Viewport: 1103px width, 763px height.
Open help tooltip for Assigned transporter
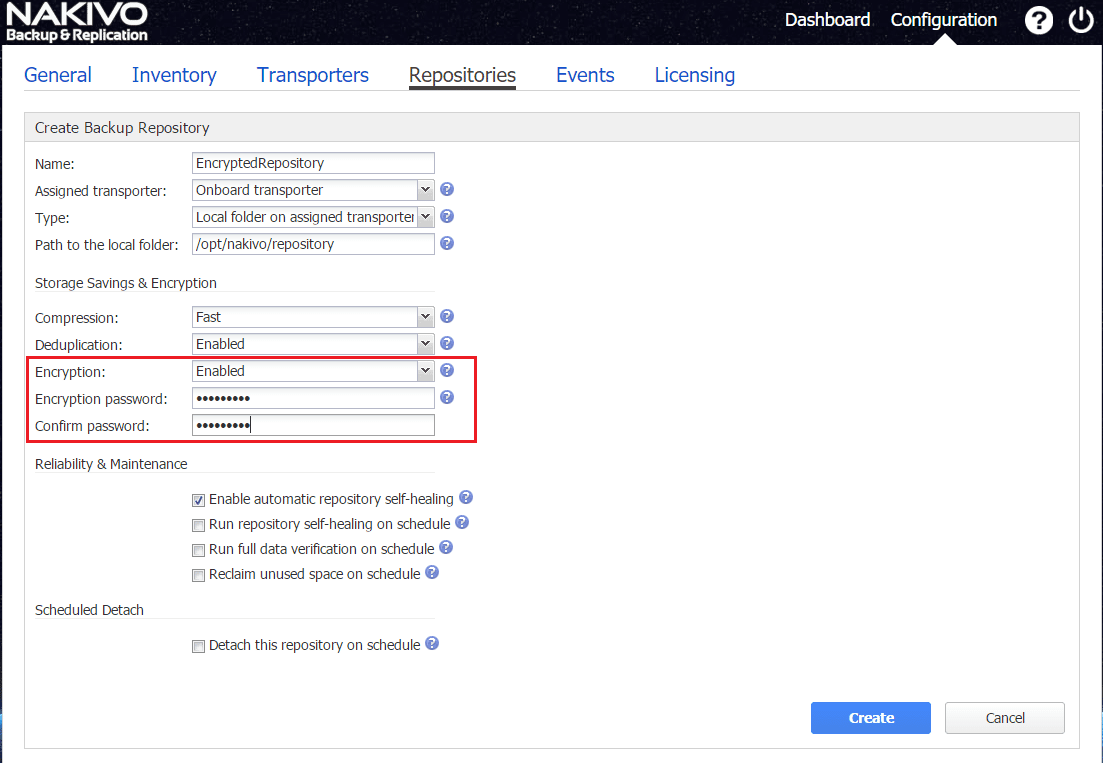coord(447,189)
